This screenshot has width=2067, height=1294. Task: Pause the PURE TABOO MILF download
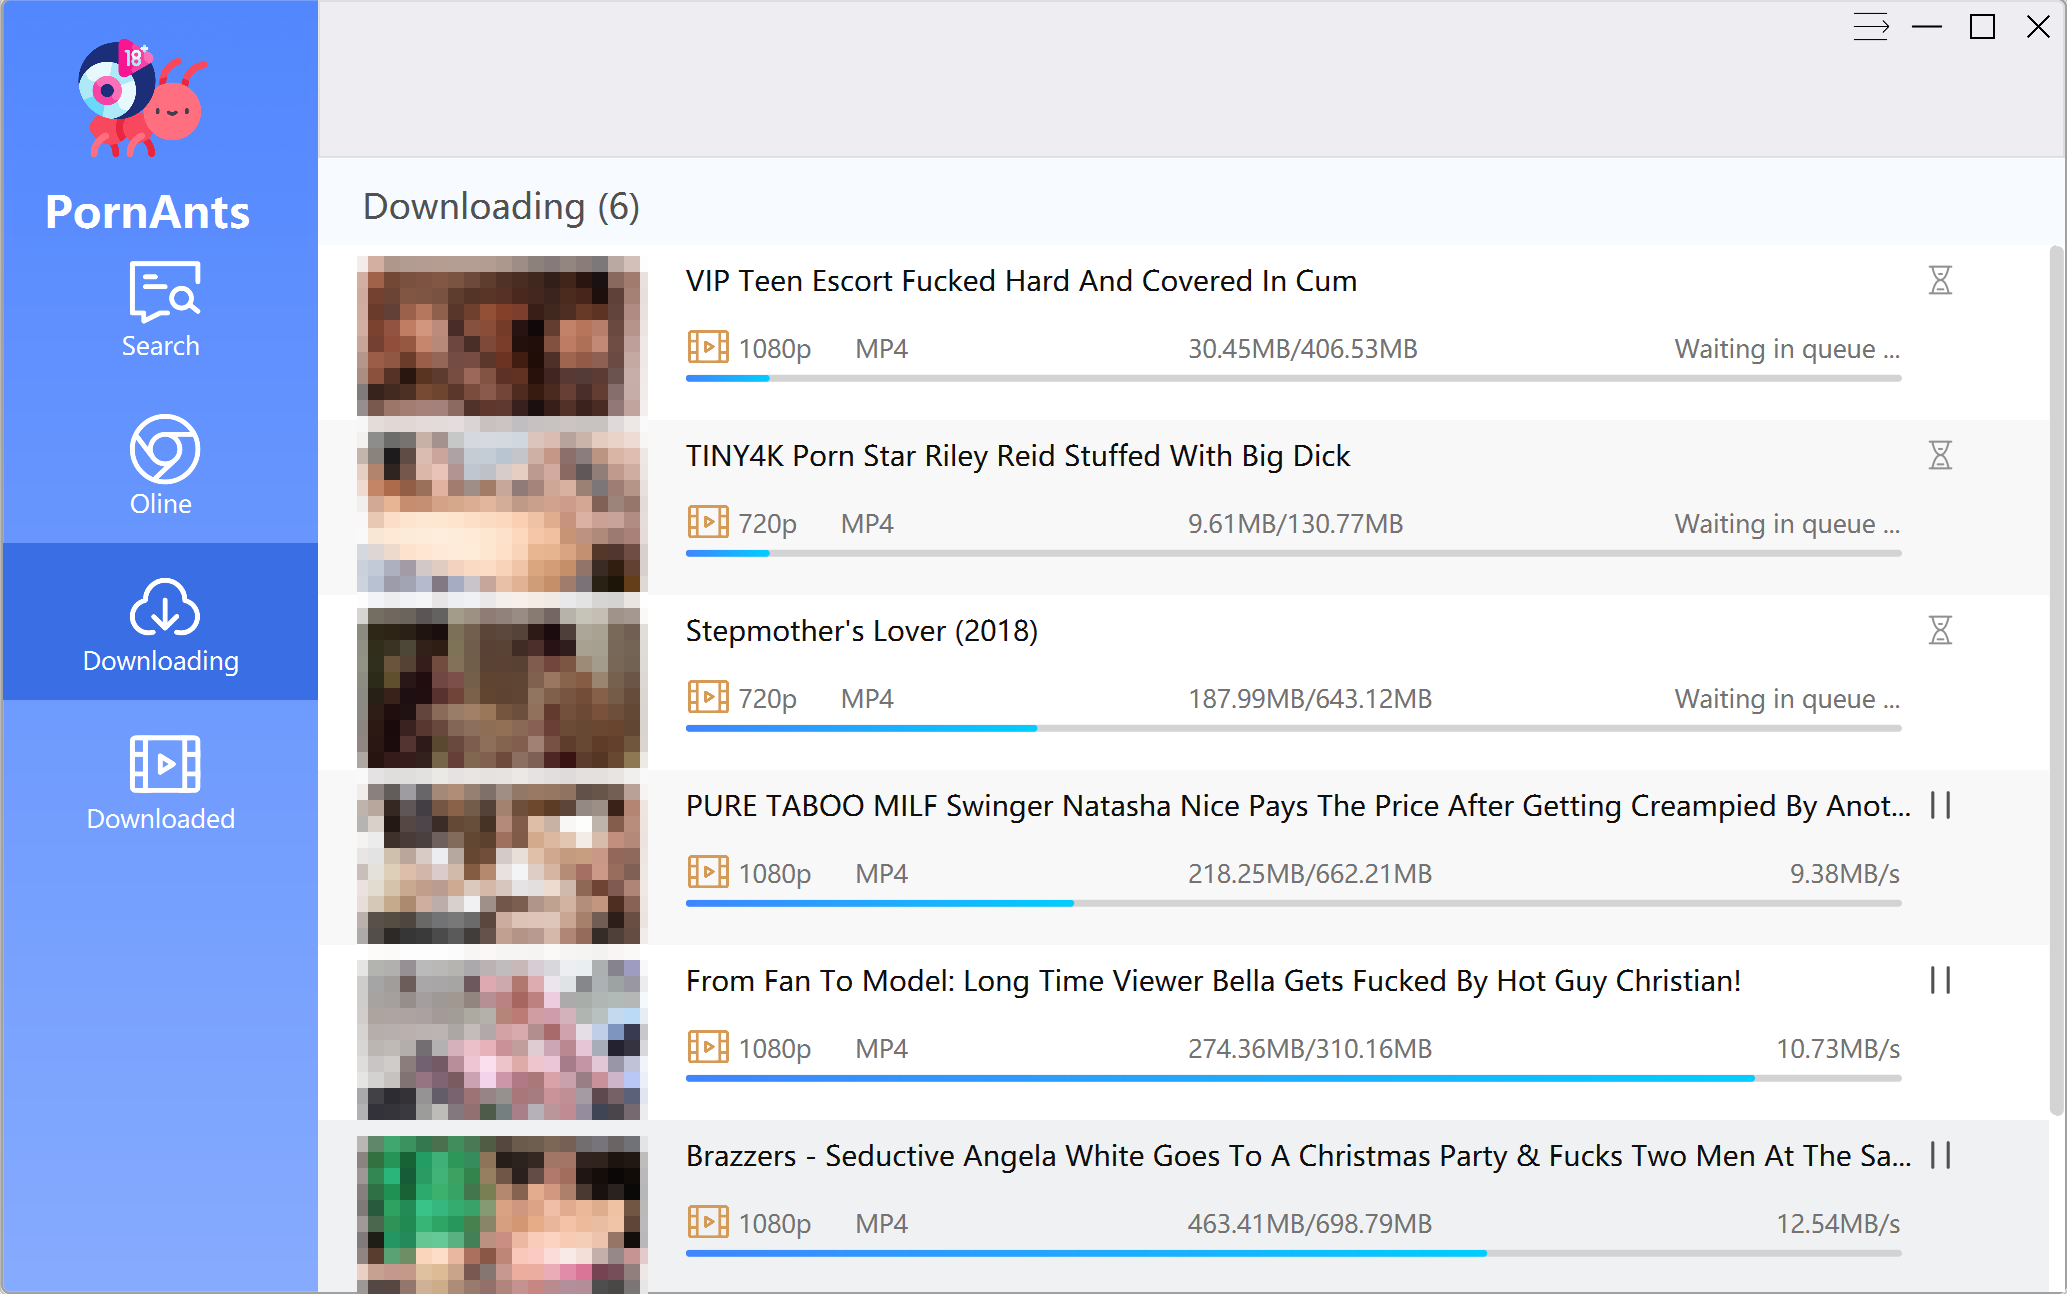tap(1940, 804)
